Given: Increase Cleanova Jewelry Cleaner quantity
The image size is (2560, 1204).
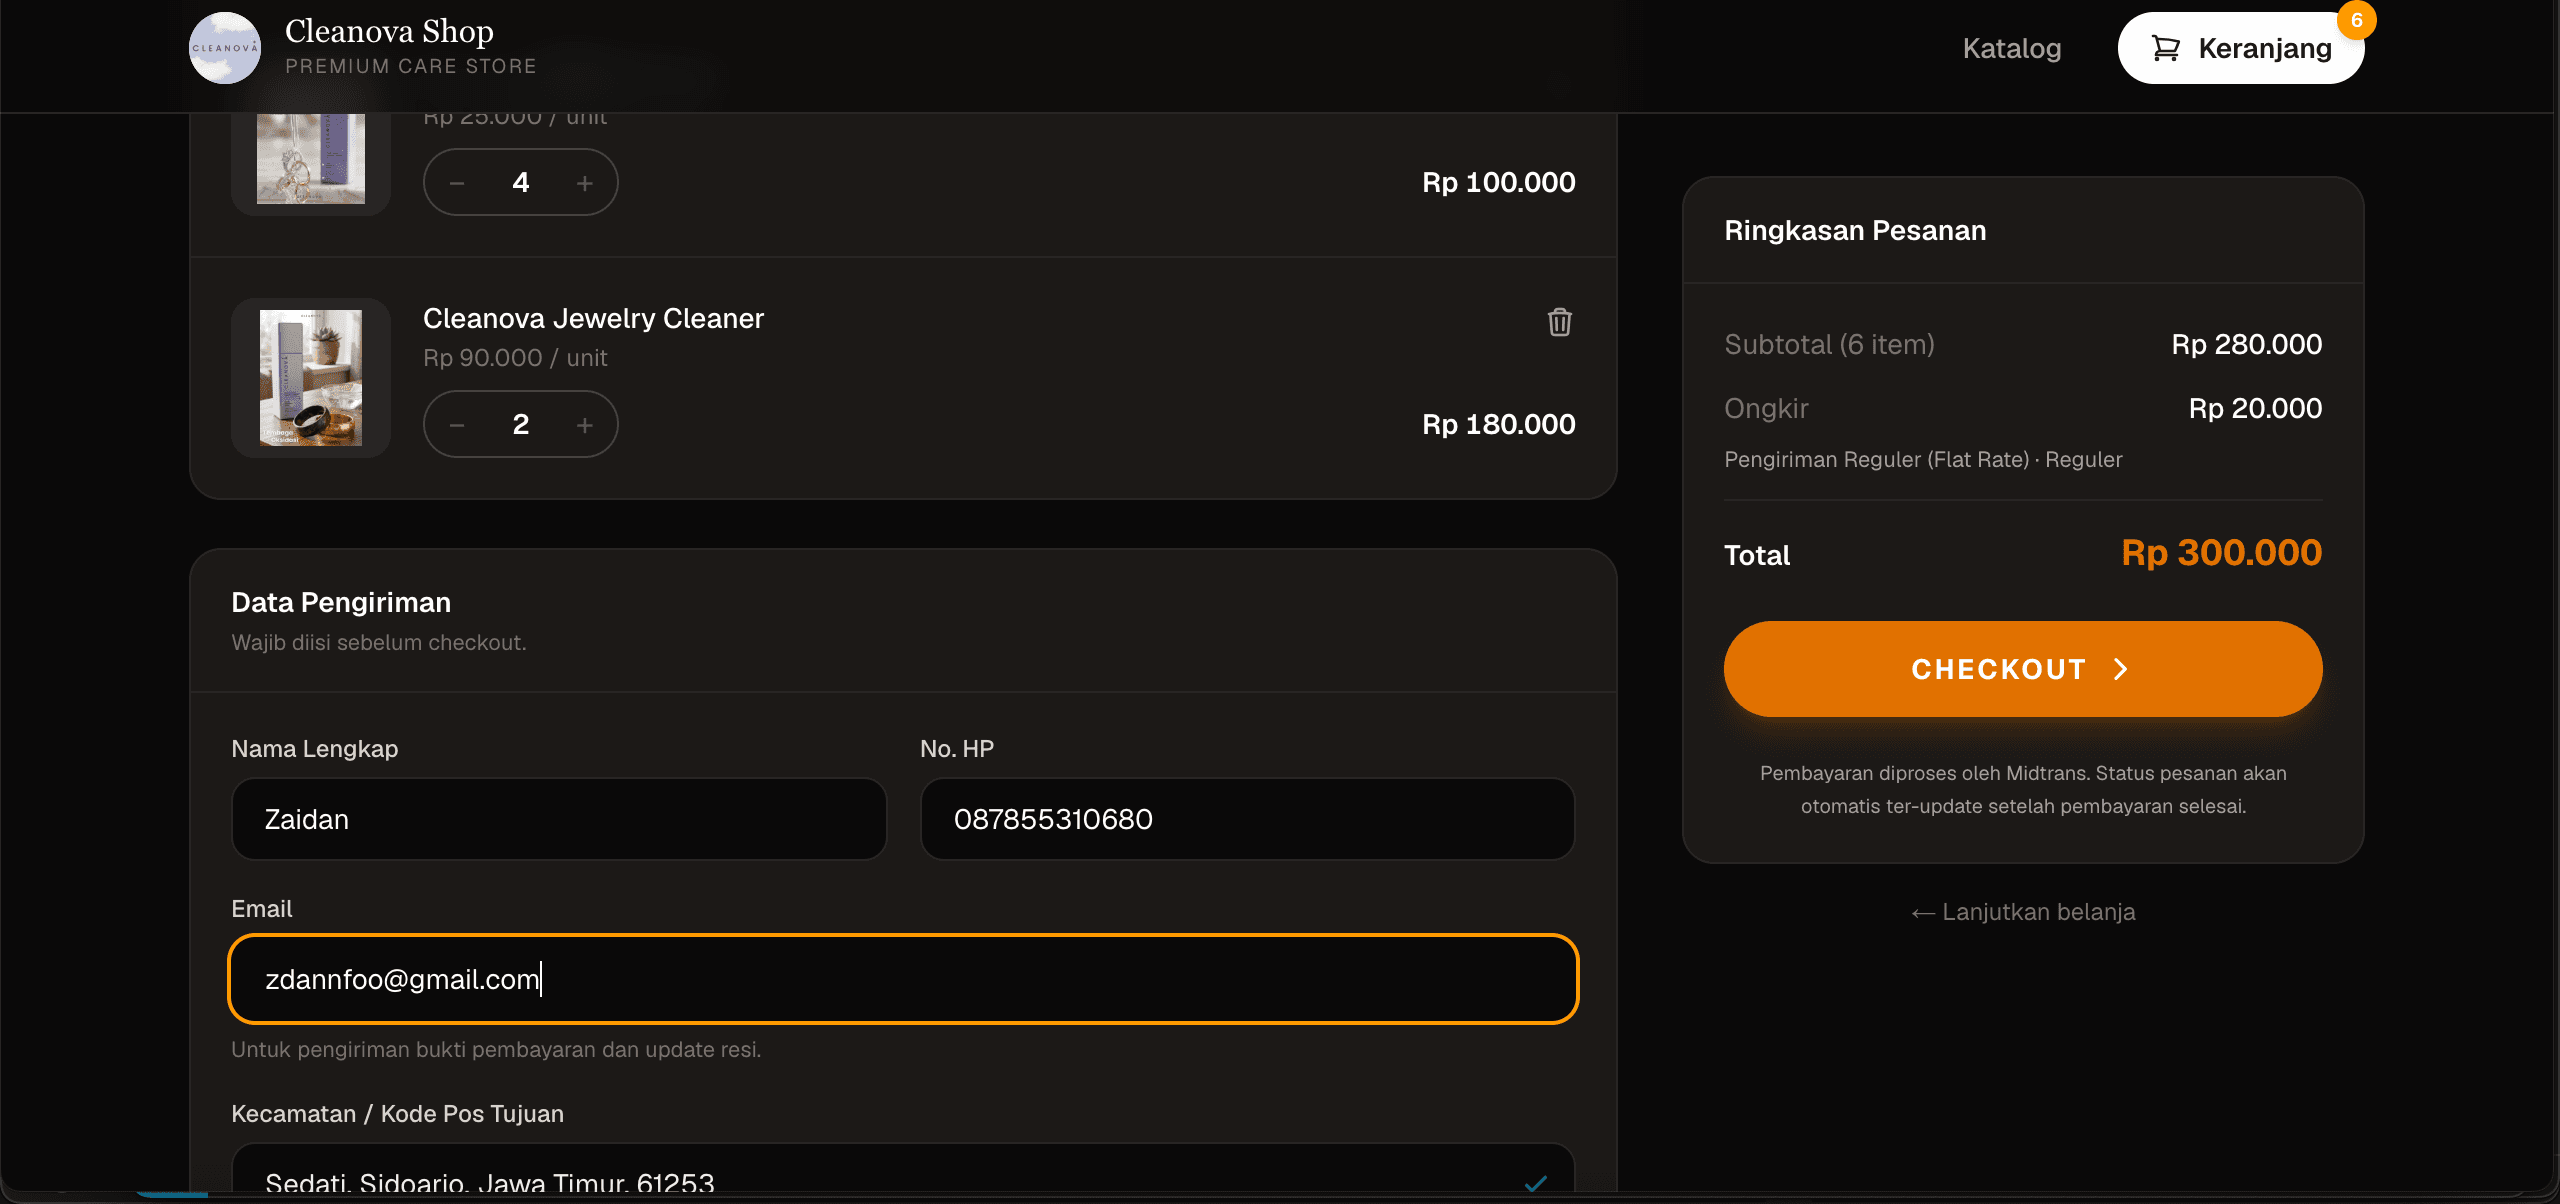Looking at the screenshot, I should [x=585, y=425].
